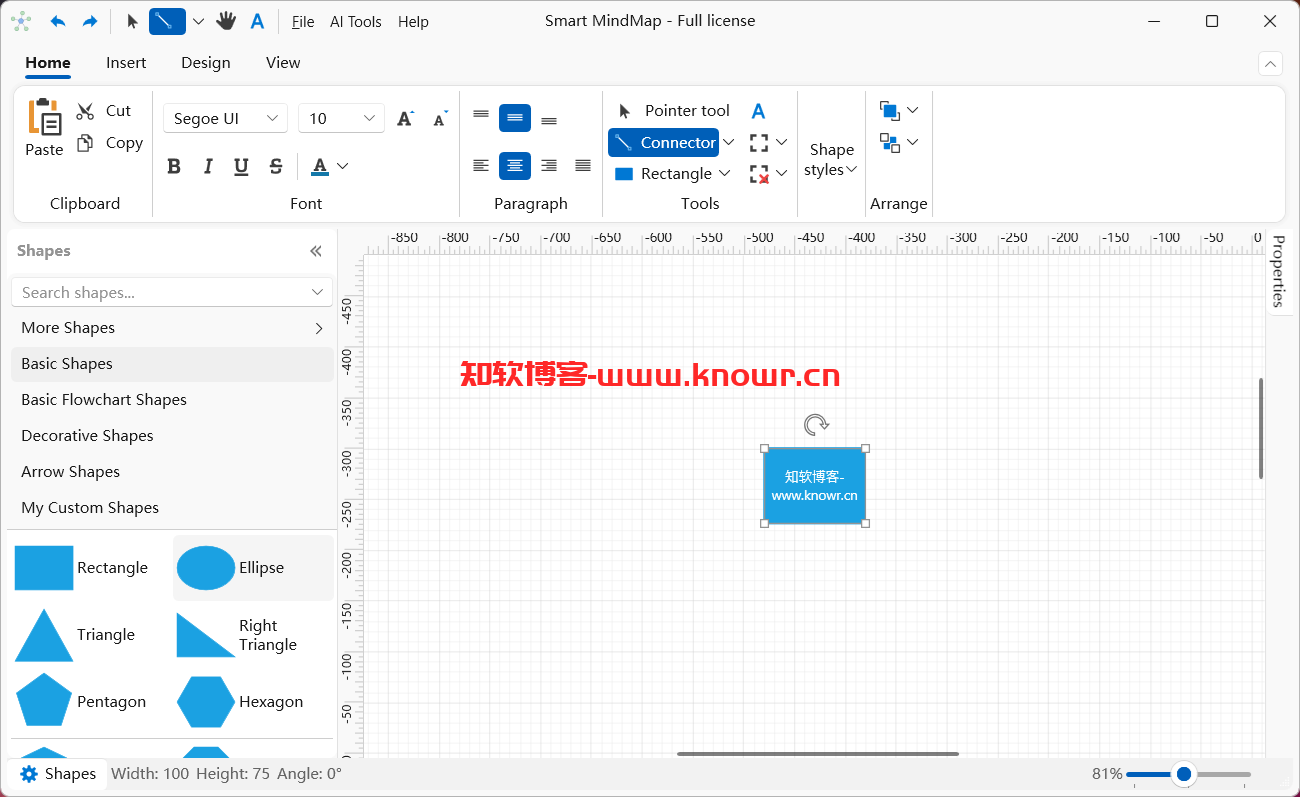This screenshot has height=797, width=1300.
Task: Open the File menu
Action: click(x=303, y=22)
